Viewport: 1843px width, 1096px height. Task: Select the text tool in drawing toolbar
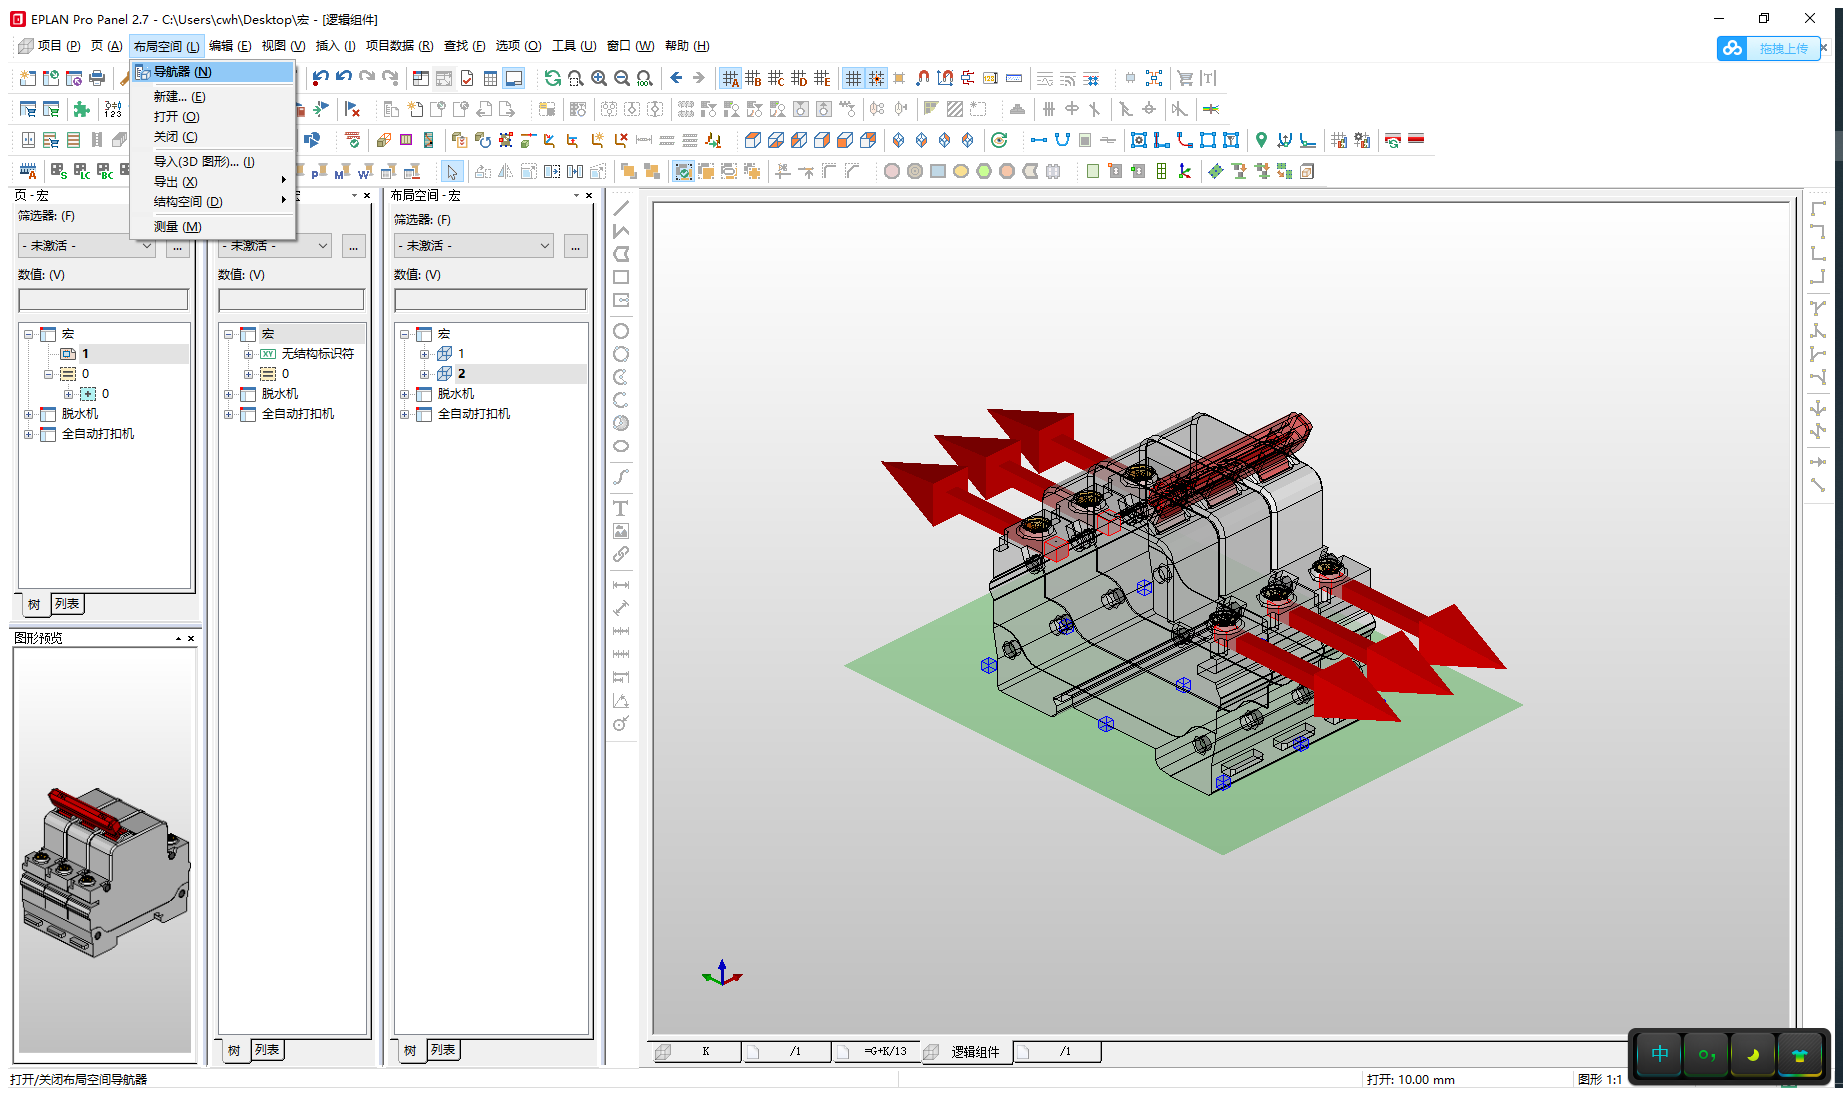pos(620,508)
